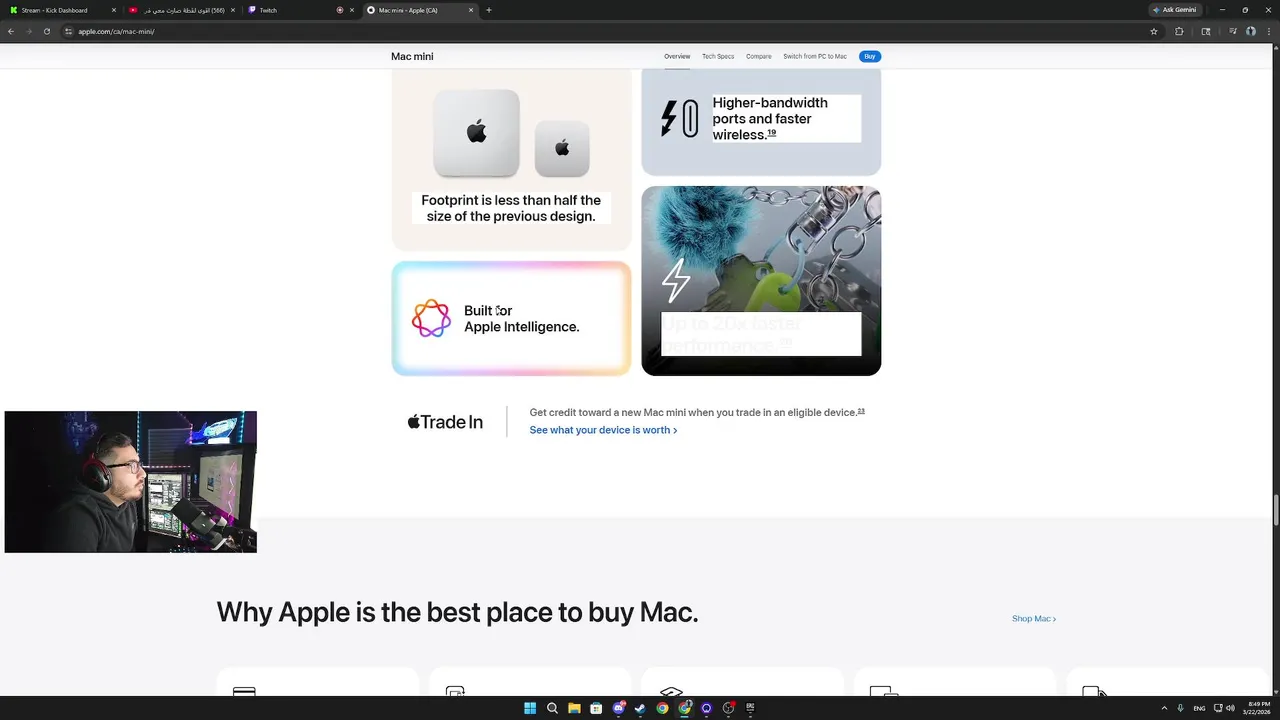Show hidden system tray icons
This screenshot has height=720, width=1280.
(x=1164, y=708)
